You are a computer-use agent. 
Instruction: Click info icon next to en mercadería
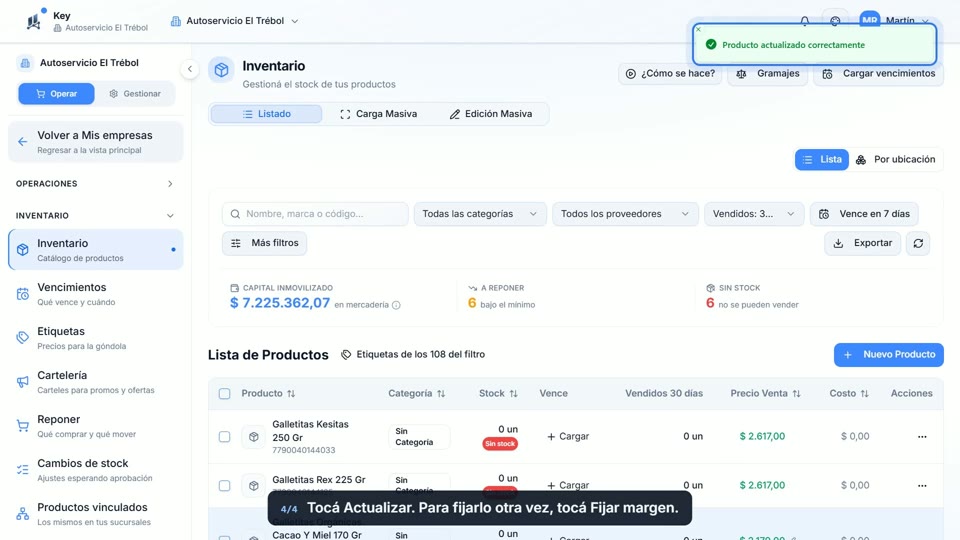tap(396, 305)
